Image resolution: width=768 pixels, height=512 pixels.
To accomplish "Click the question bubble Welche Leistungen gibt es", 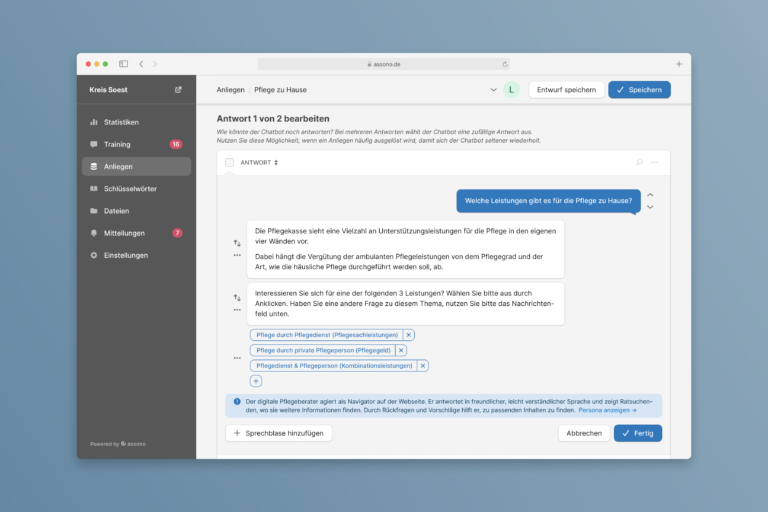I will (548, 201).
